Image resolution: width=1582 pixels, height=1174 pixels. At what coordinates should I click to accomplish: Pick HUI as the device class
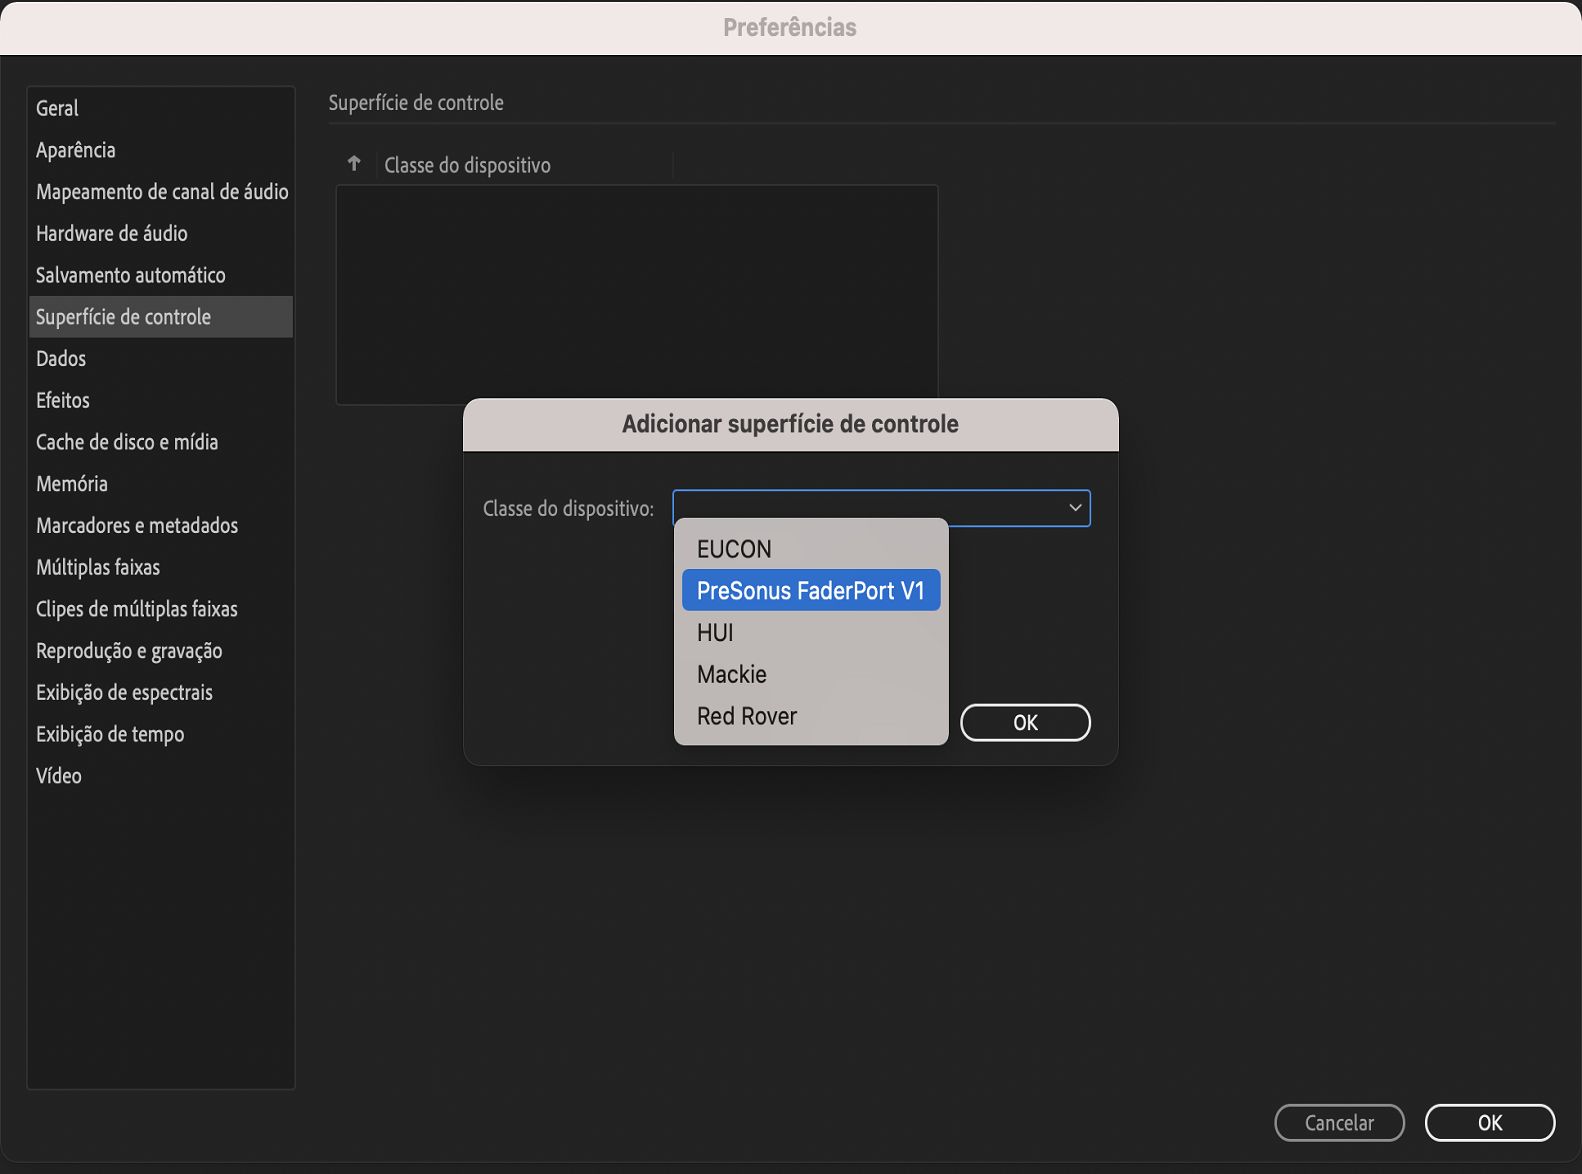click(x=811, y=633)
